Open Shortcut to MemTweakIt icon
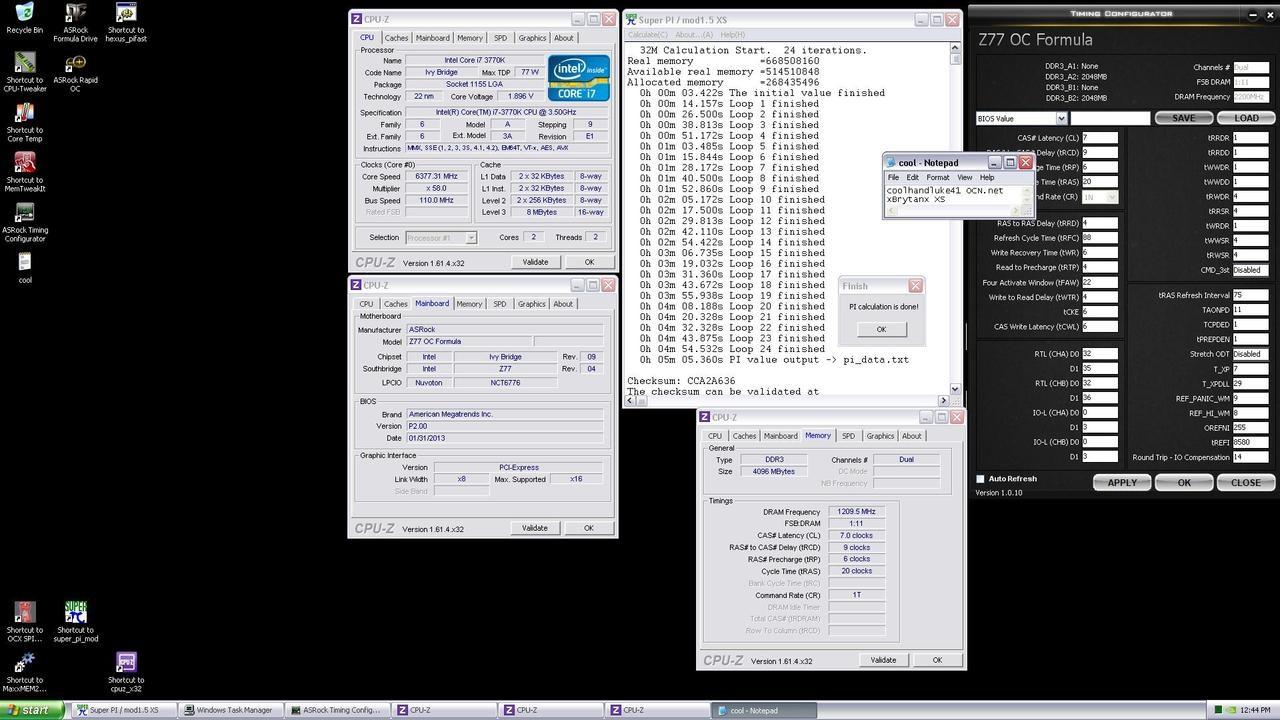This screenshot has width=1280, height=720. [x=25, y=172]
